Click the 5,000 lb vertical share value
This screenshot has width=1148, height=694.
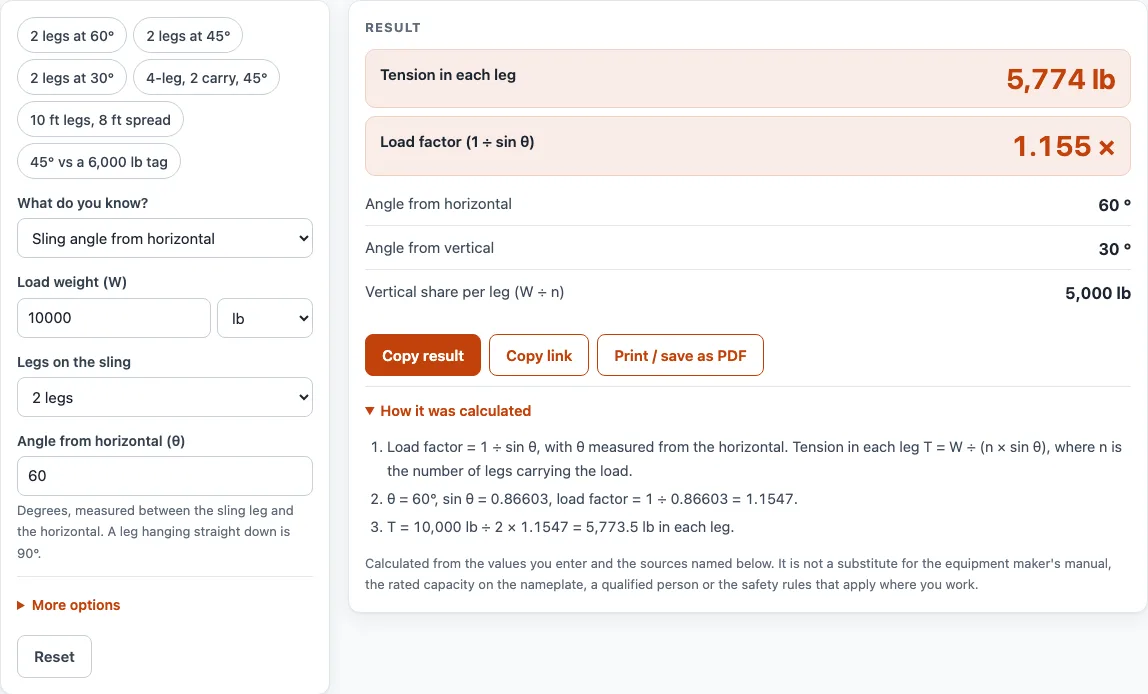point(1097,294)
